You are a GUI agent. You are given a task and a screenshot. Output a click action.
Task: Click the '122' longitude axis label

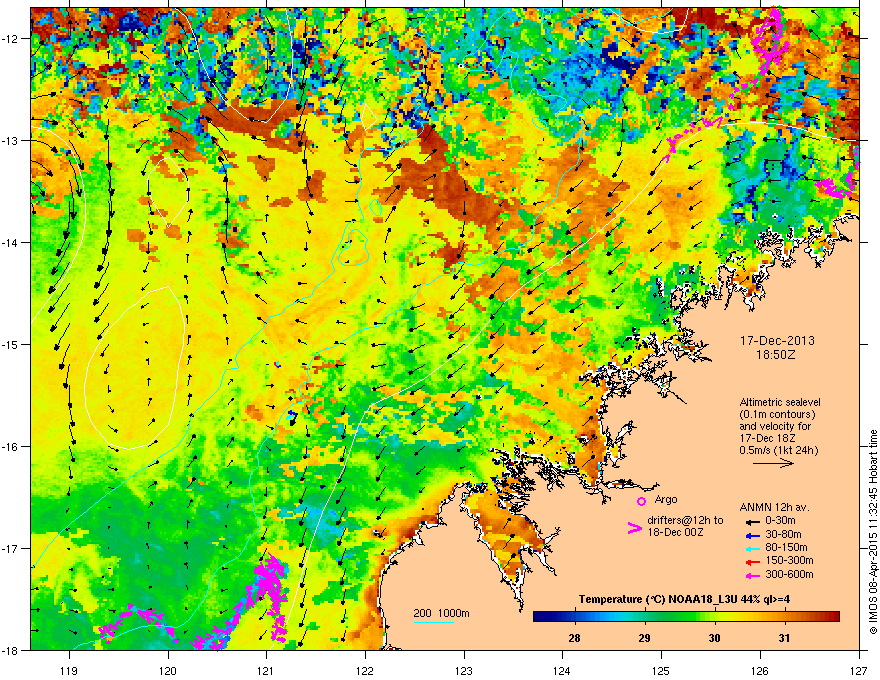click(365, 670)
